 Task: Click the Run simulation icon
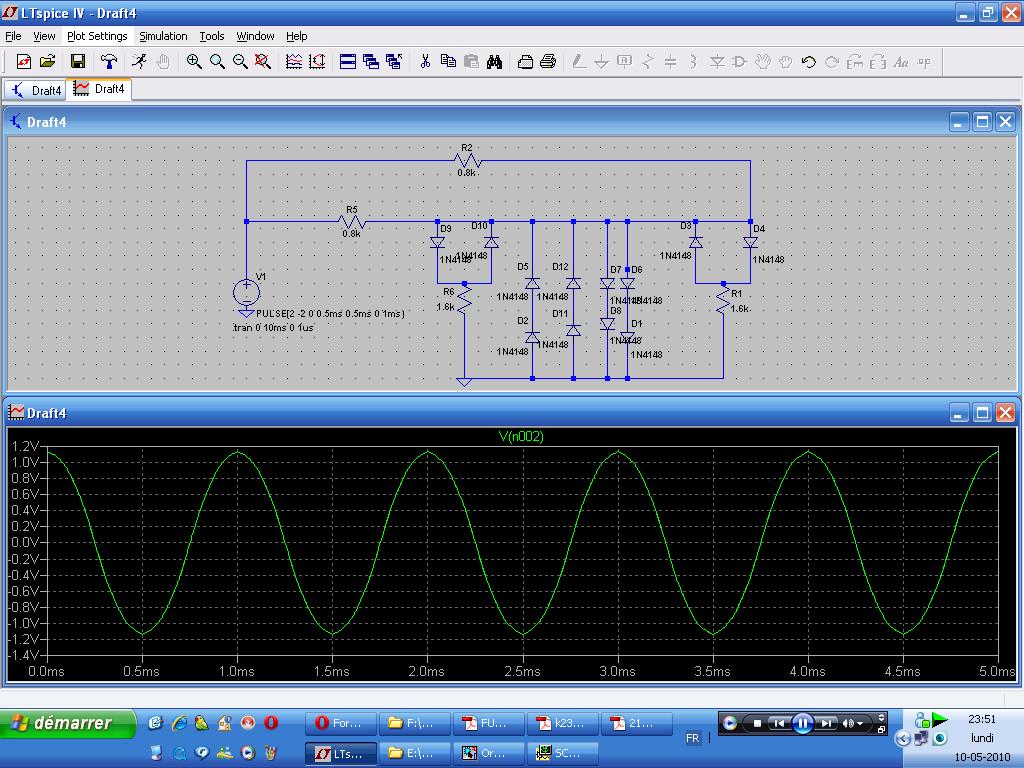click(x=139, y=62)
